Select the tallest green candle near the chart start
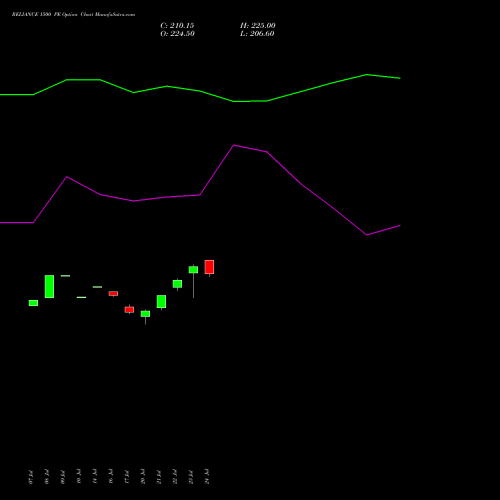The height and width of the screenshot is (500, 500). [x=49, y=286]
